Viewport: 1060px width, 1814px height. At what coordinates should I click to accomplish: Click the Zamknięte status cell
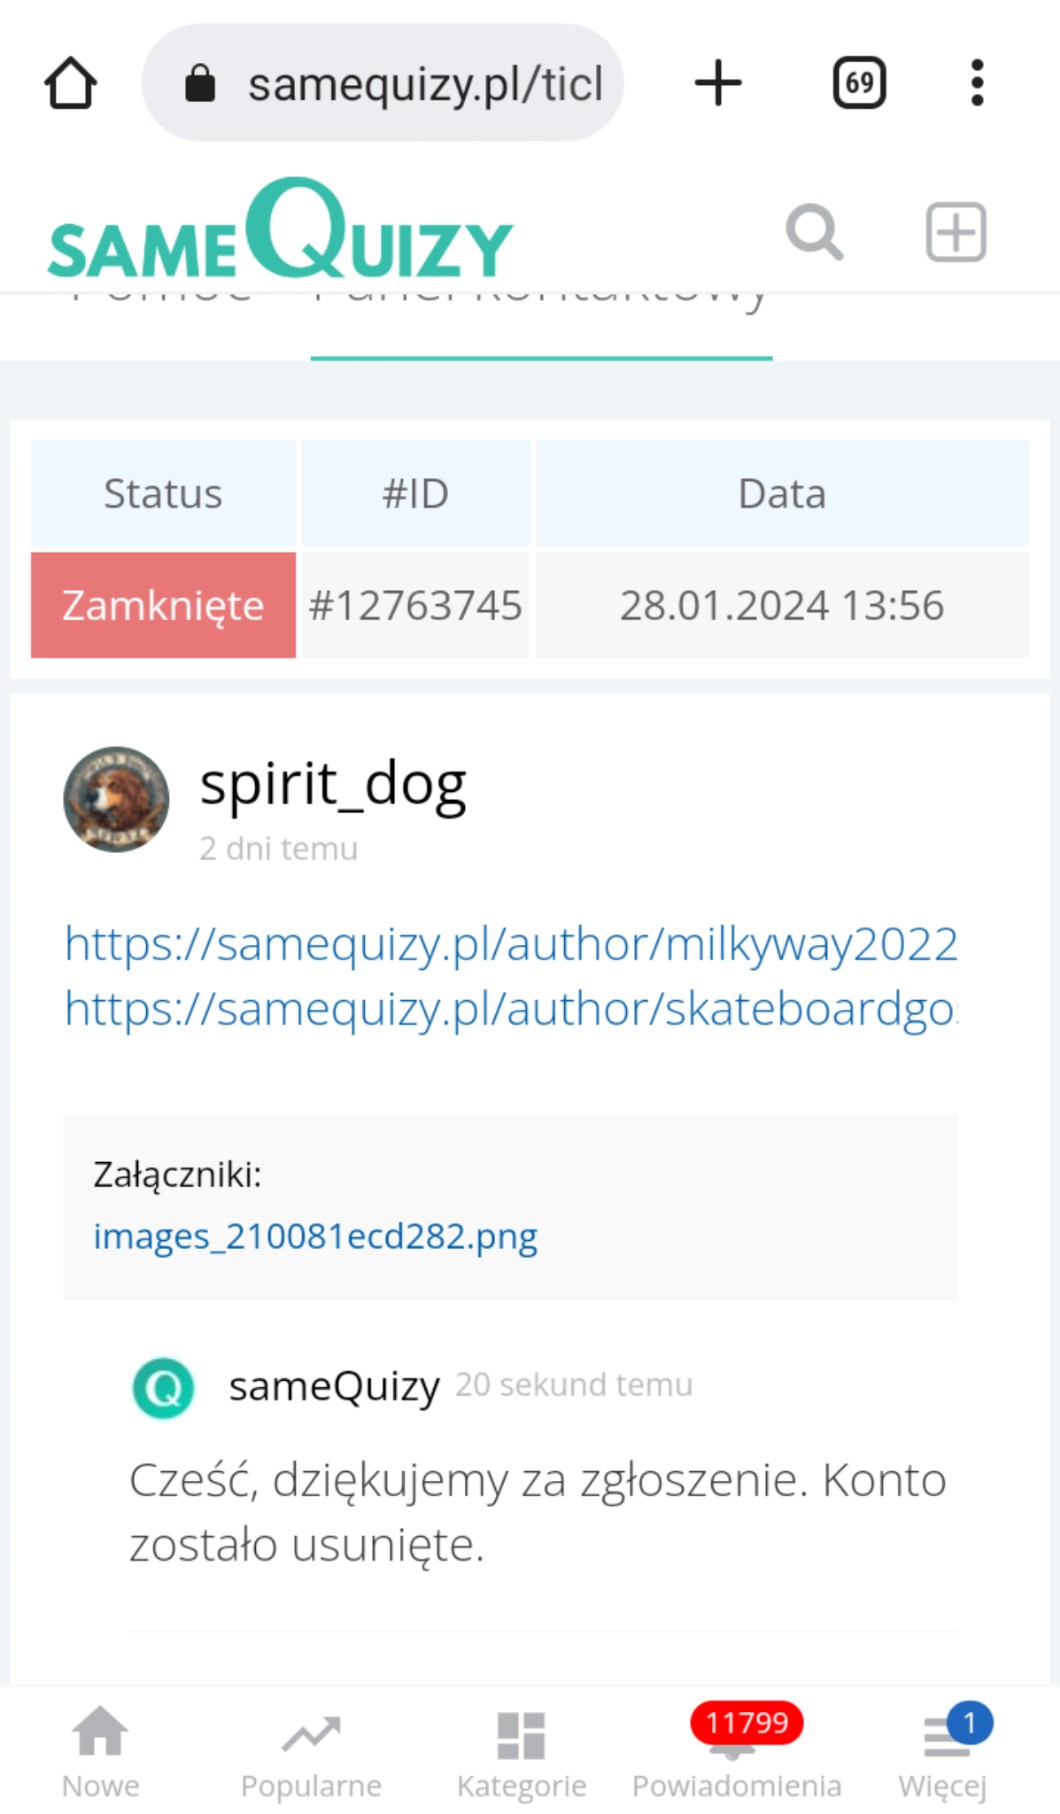click(163, 605)
